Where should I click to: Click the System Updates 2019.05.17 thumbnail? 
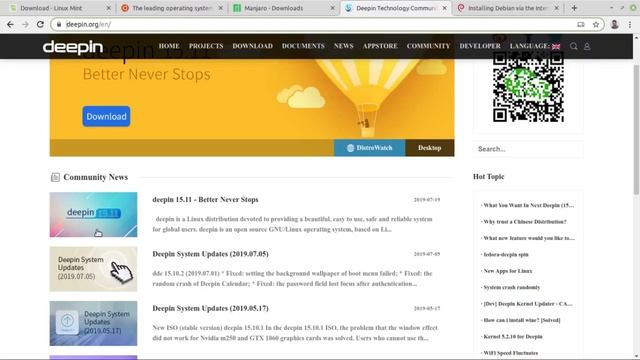[93, 323]
